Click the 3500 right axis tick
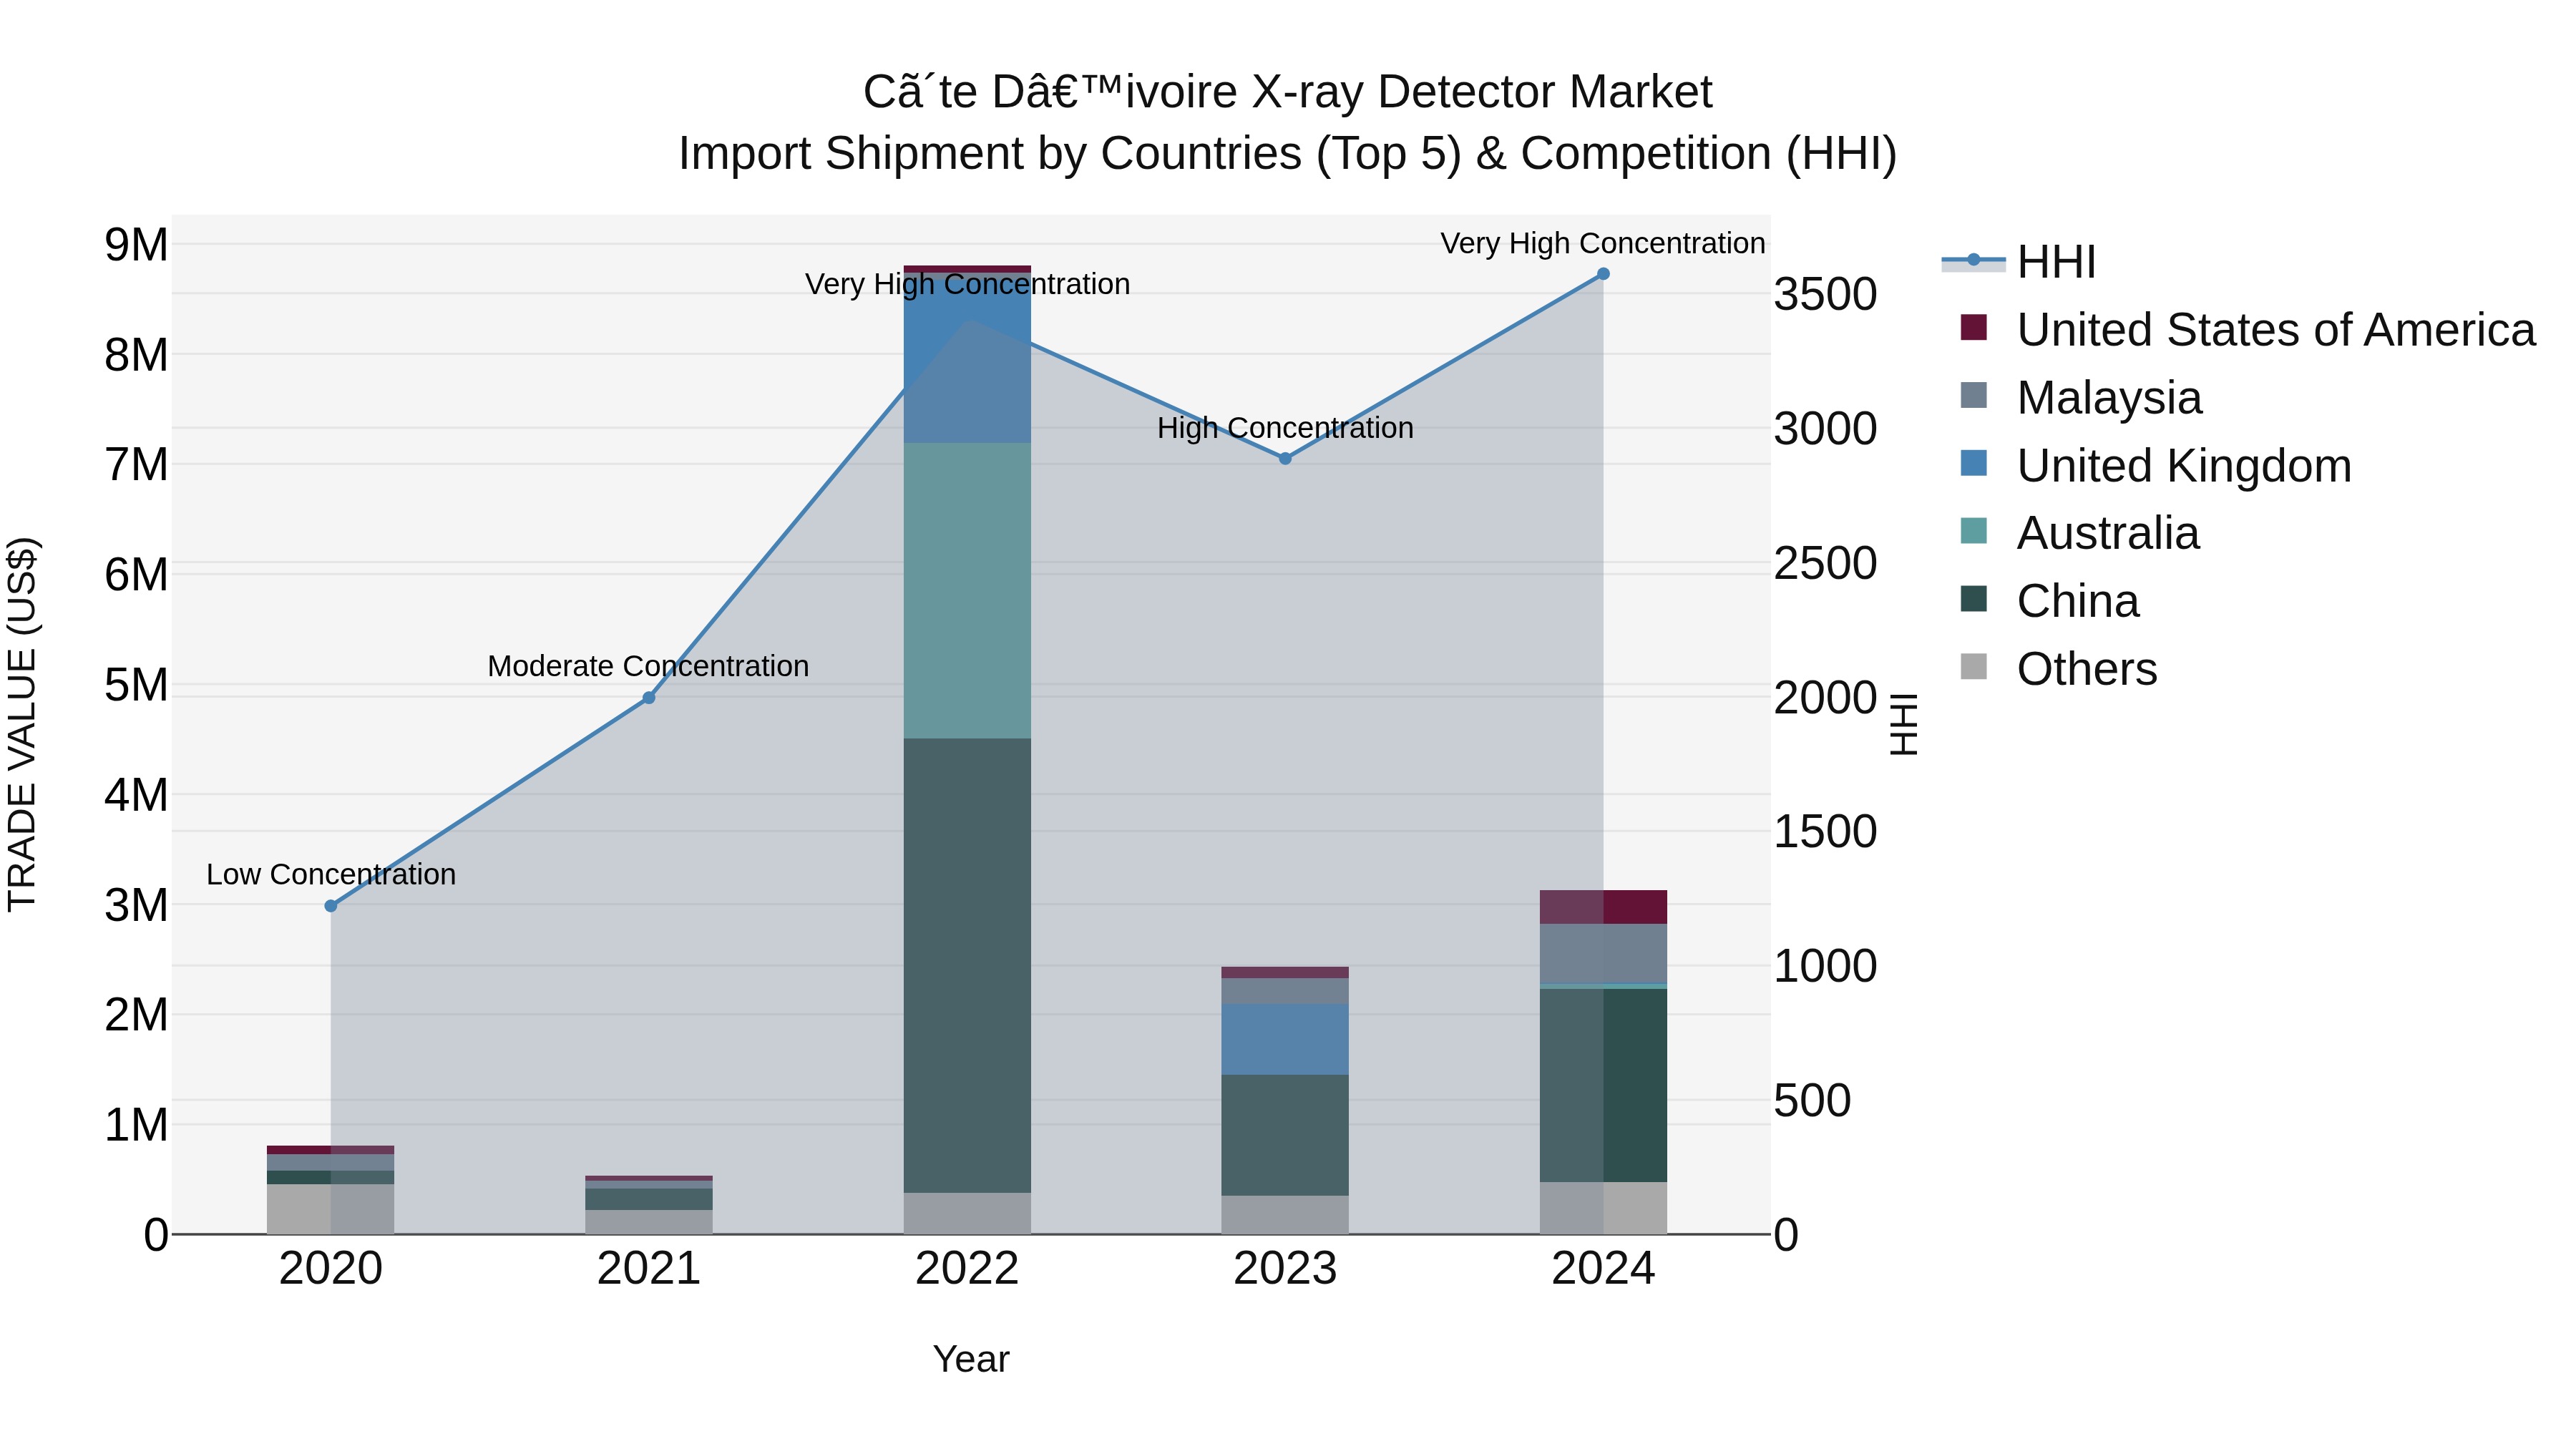The height and width of the screenshot is (1449, 2576). coord(1826,295)
